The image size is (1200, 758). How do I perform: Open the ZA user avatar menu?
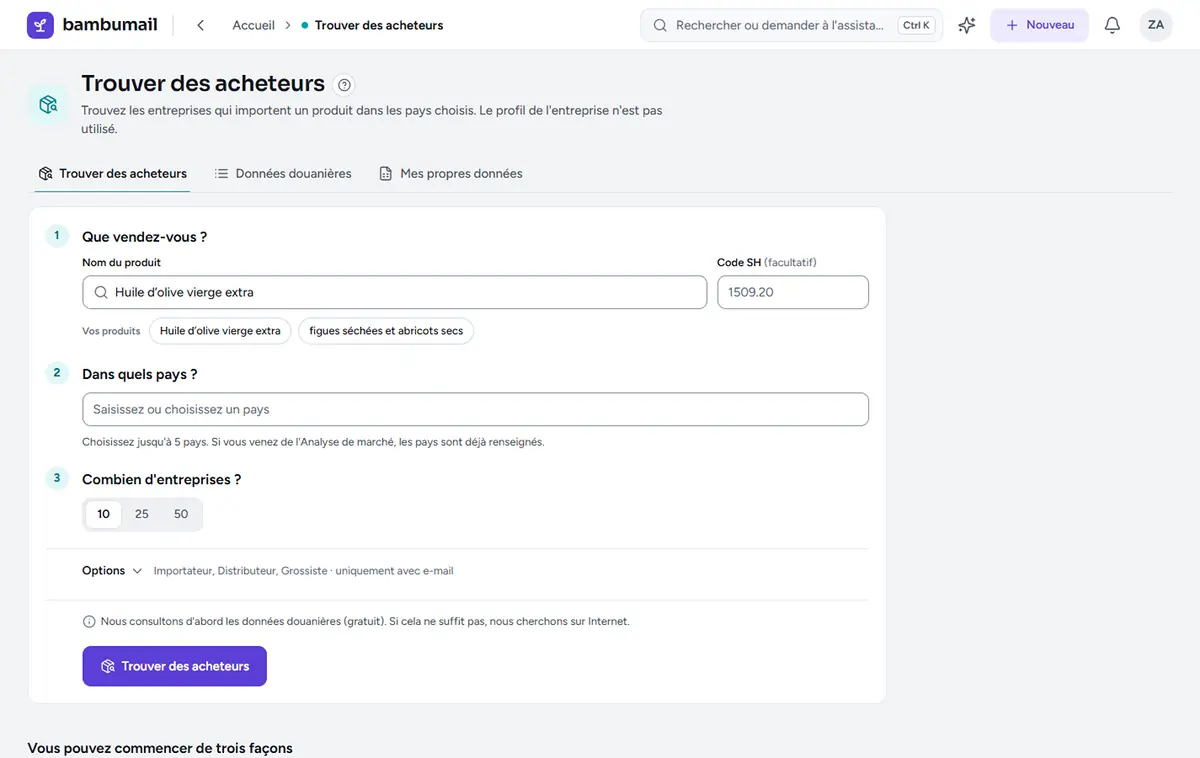[1156, 25]
